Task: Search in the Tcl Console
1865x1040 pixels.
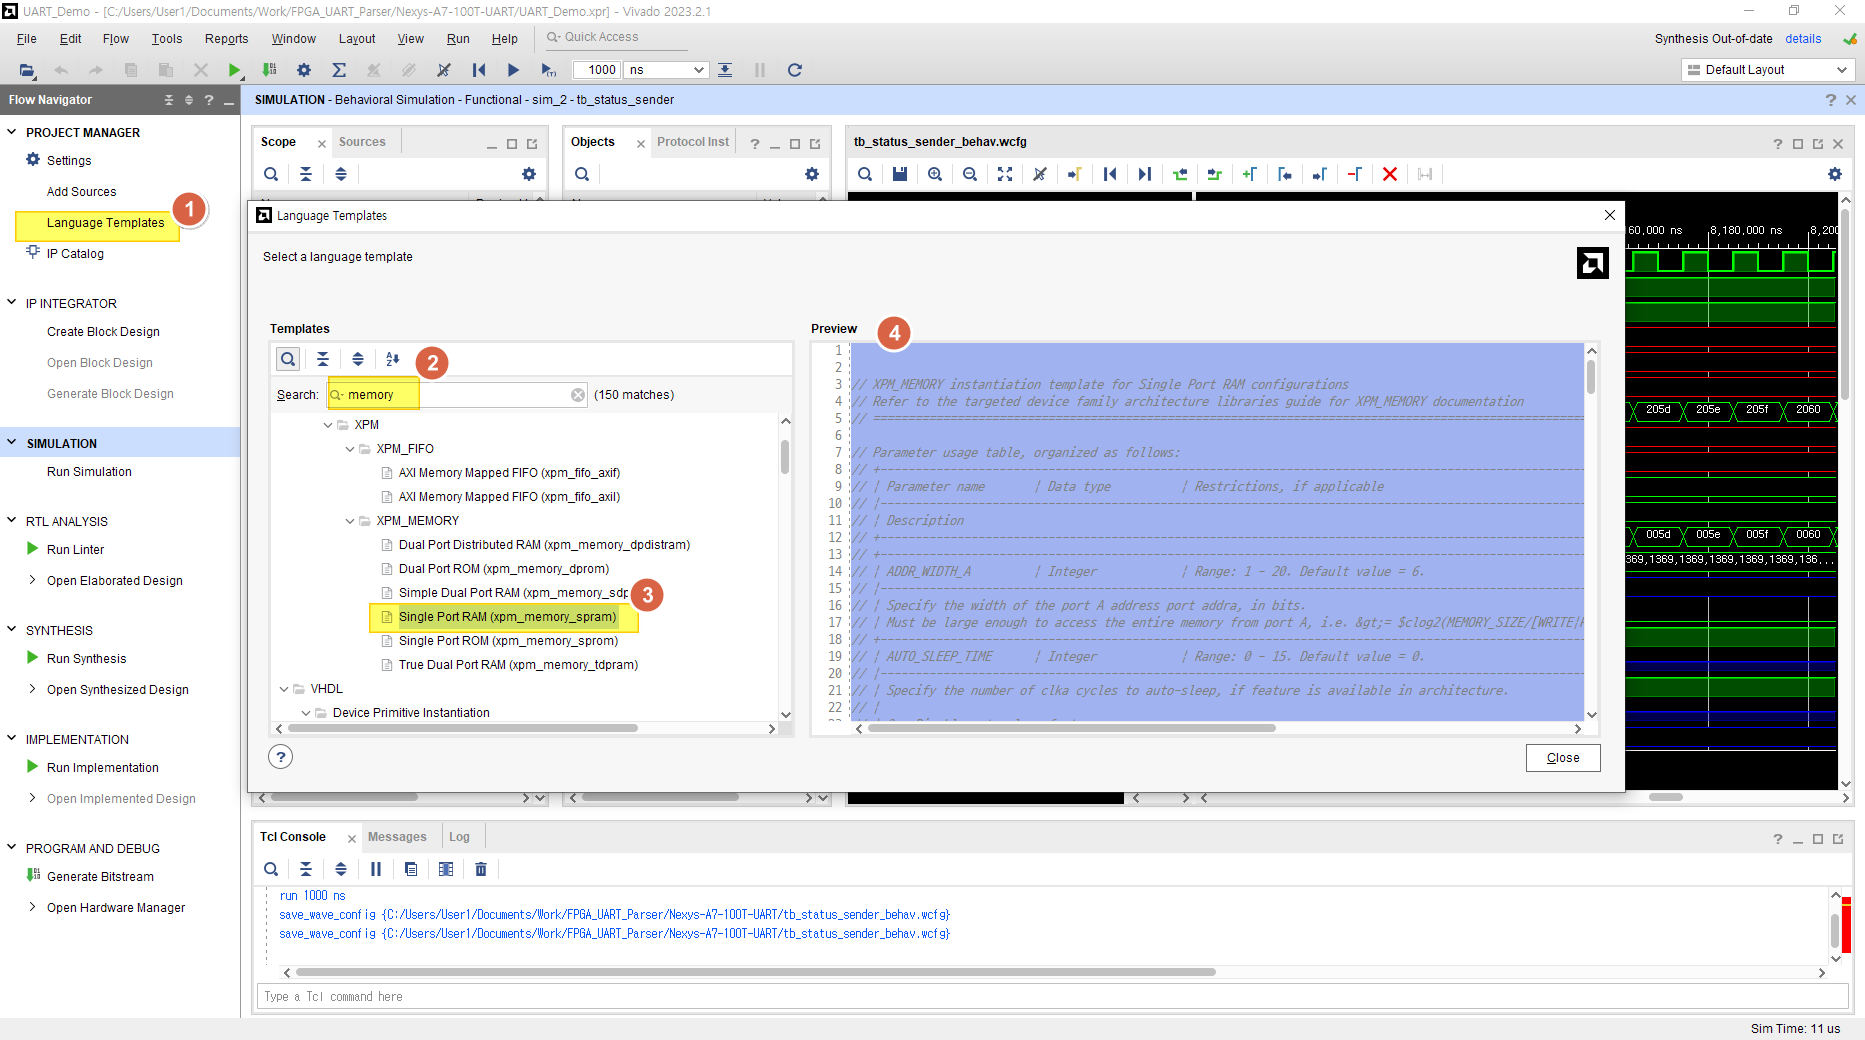Action: pyautogui.click(x=271, y=869)
